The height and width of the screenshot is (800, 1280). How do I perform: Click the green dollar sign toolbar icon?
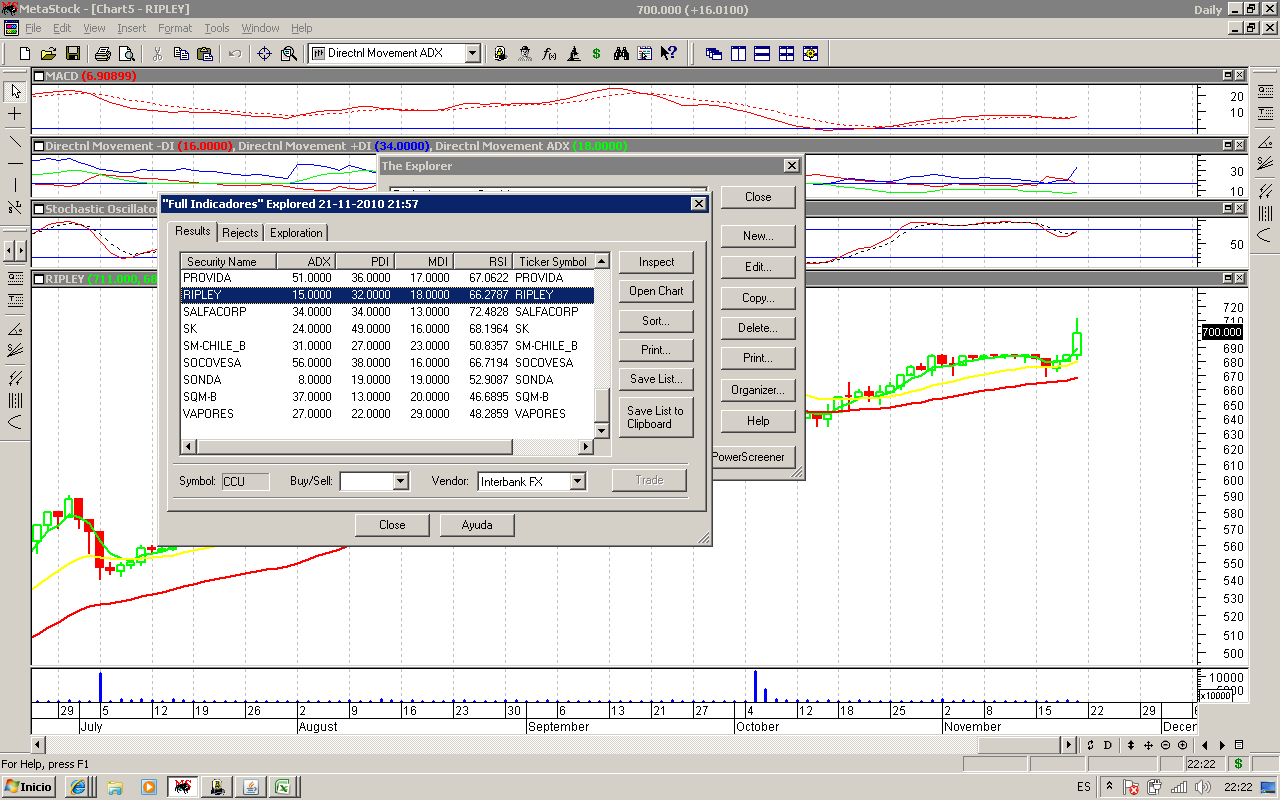pos(596,53)
